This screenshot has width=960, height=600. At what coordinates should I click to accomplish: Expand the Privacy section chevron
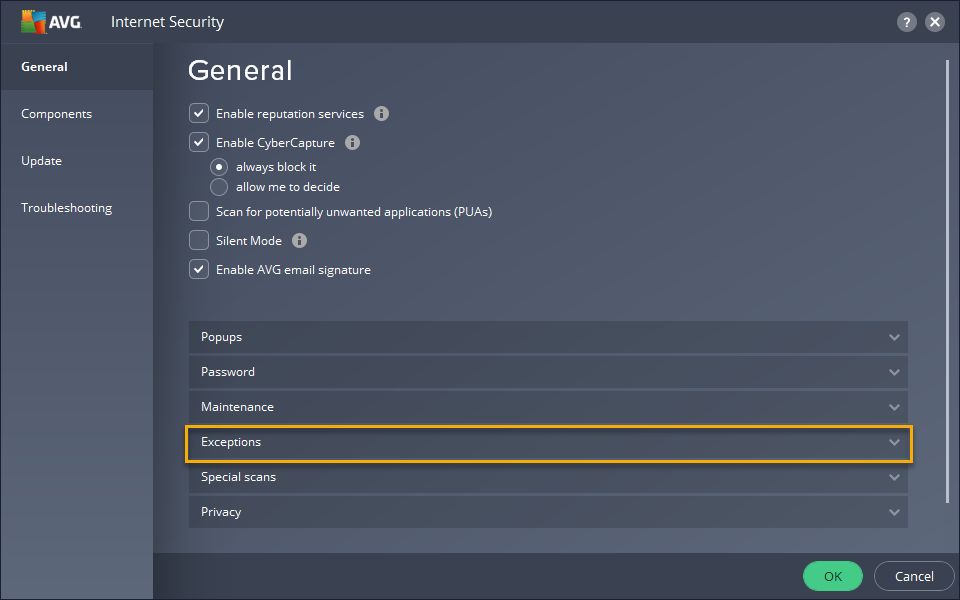coord(894,512)
